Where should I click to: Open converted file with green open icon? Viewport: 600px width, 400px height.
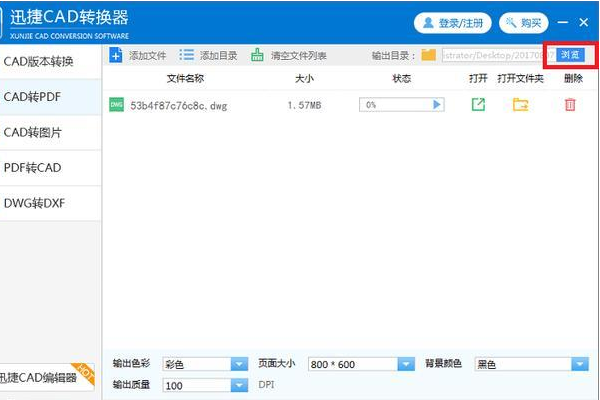[478, 104]
